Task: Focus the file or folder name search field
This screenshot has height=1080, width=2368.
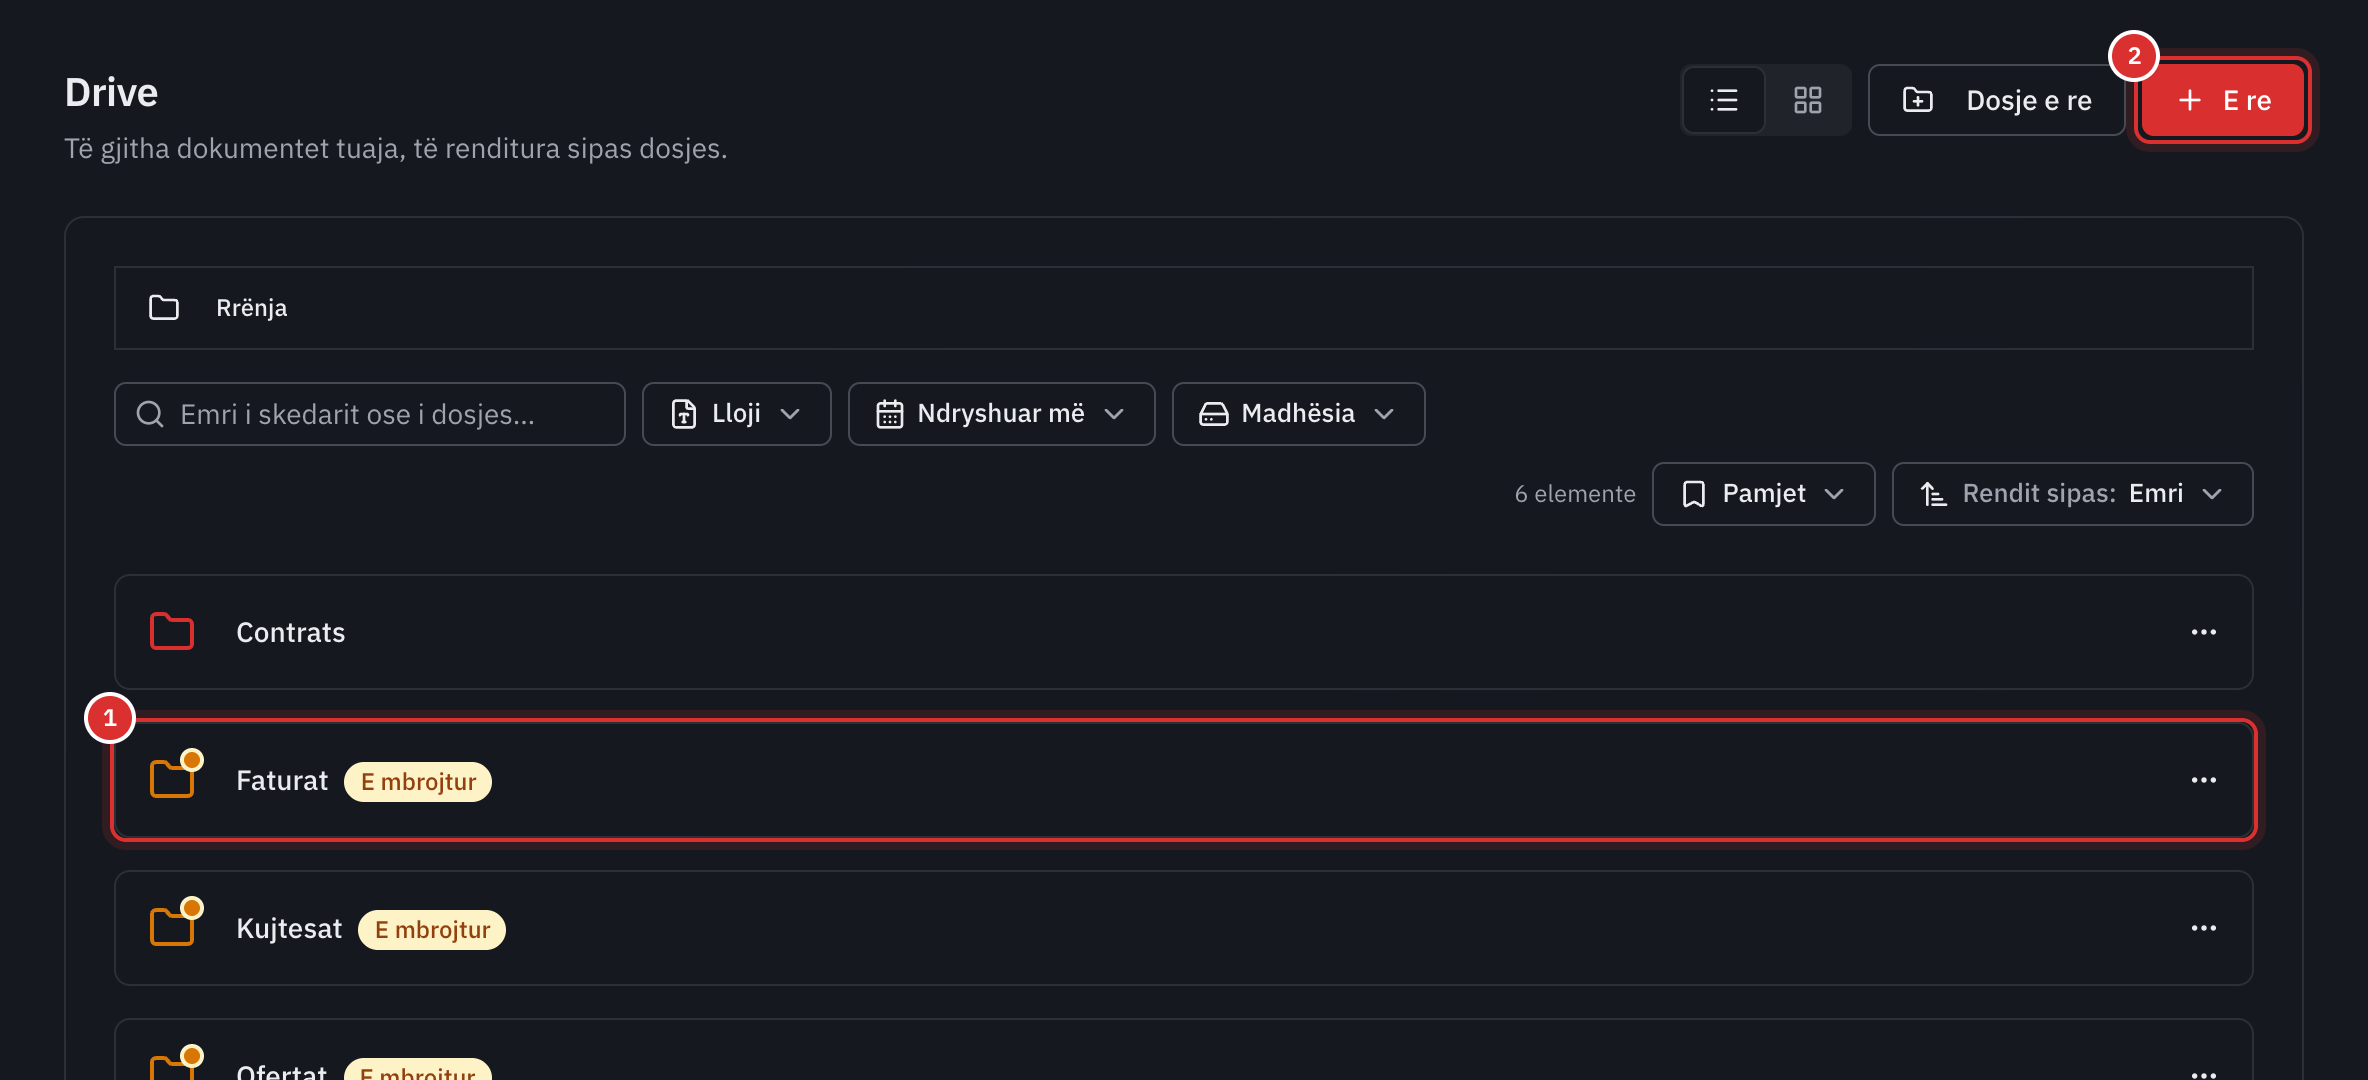Action: (370, 414)
